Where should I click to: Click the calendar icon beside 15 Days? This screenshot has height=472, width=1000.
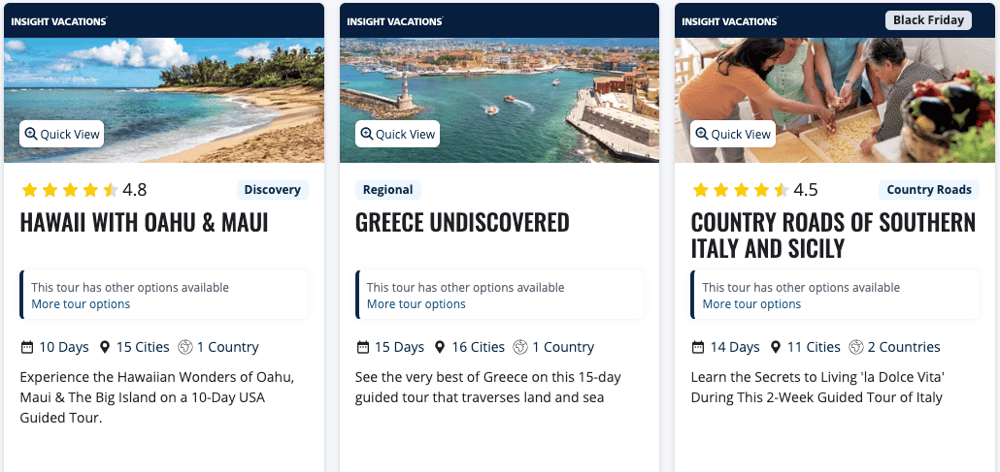pyautogui.click(x=363, y=347)
